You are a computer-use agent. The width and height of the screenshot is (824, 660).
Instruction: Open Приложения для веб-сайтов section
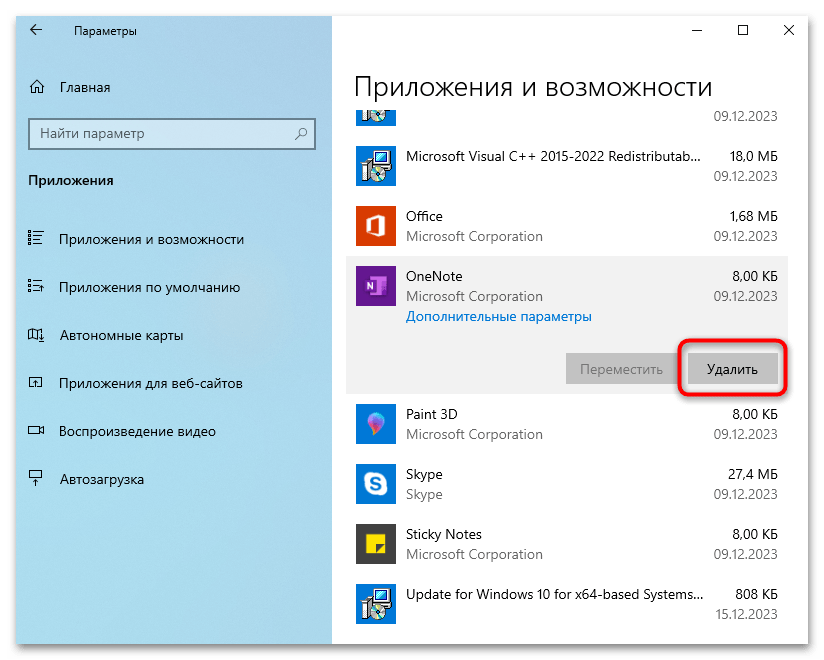click(x=150, y=383)
